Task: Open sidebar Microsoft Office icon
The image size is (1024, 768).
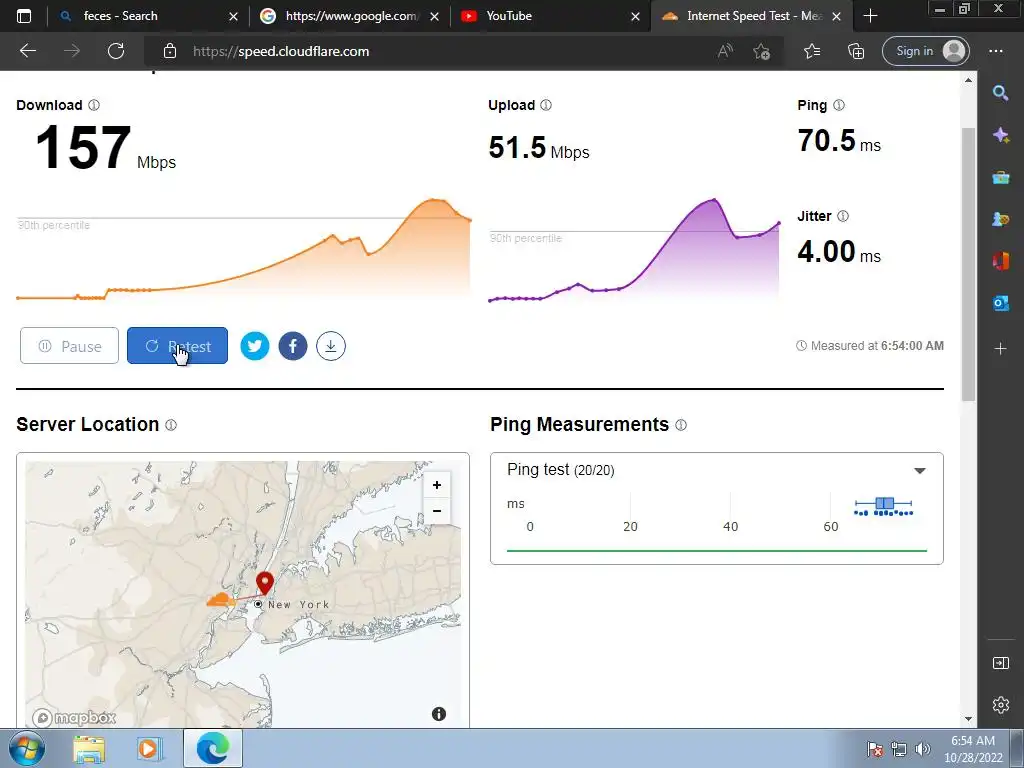Action: pos(1000,261)
